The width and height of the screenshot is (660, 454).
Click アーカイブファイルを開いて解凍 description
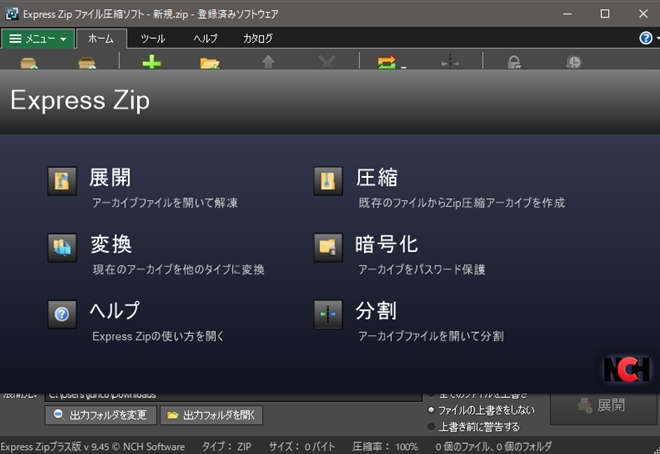[165, 203]
